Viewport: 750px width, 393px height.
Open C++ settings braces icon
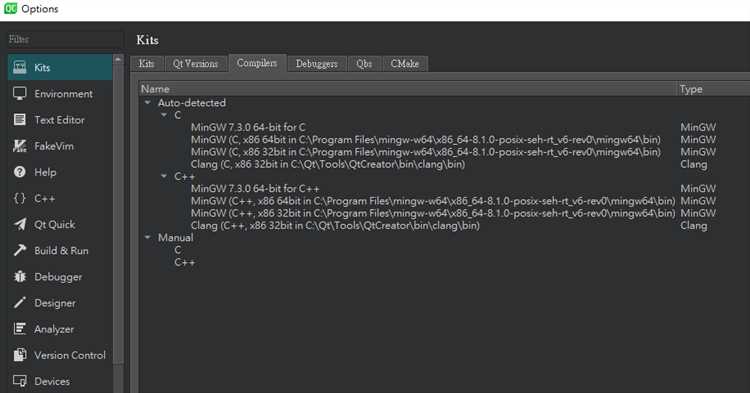click(20, 198)
